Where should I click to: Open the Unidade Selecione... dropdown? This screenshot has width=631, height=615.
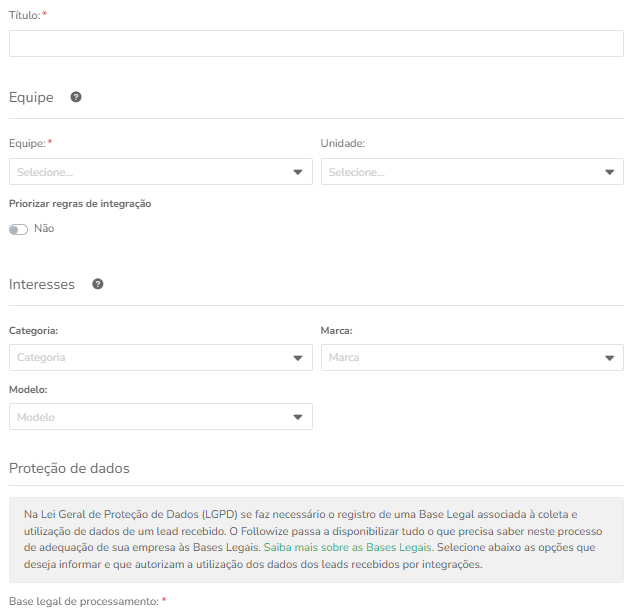point(472,172)
